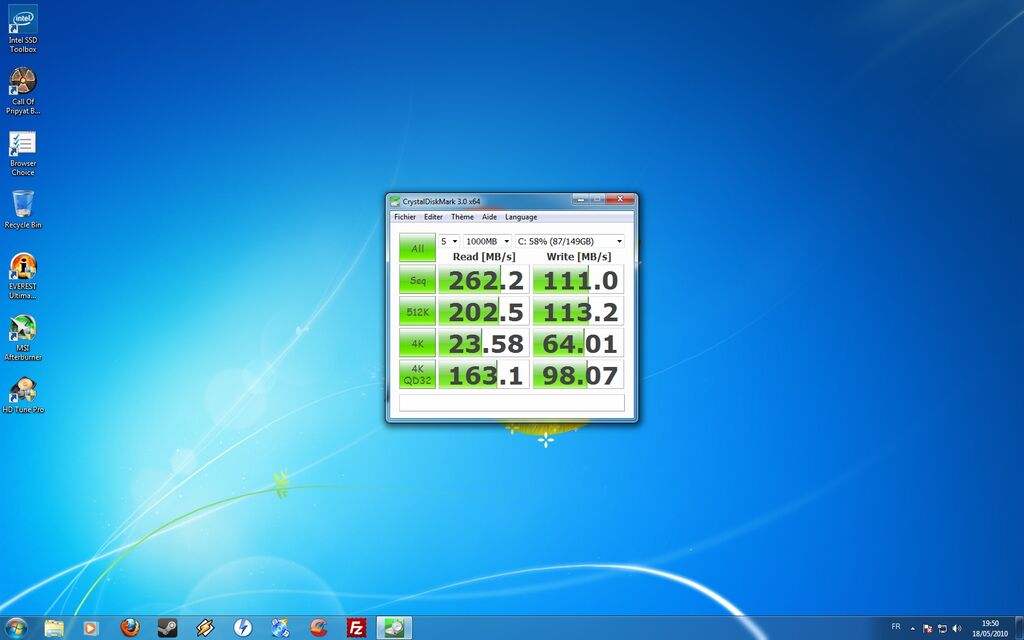Open the Windows Start menu orb

click(x=16, y=628)
